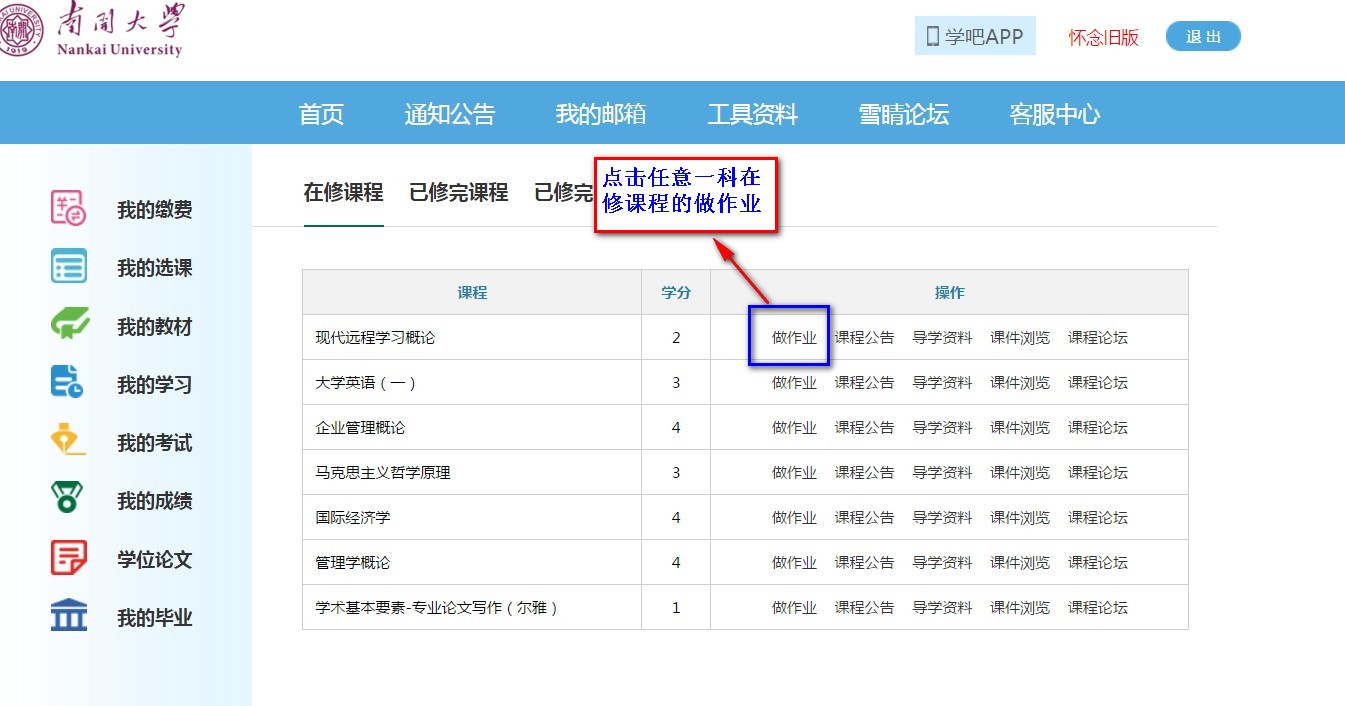
Task: Switch to 怀念旧版 old version
Action: coord(1103,38)
